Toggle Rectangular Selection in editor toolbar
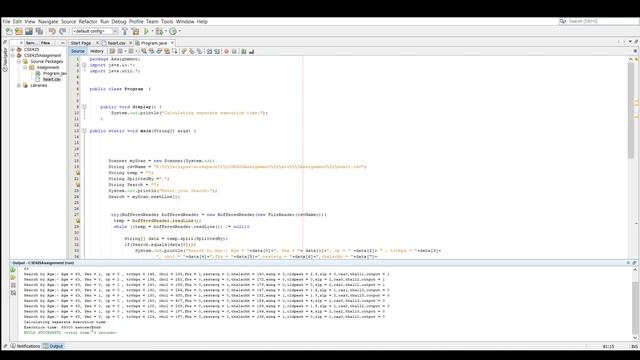 175,51
